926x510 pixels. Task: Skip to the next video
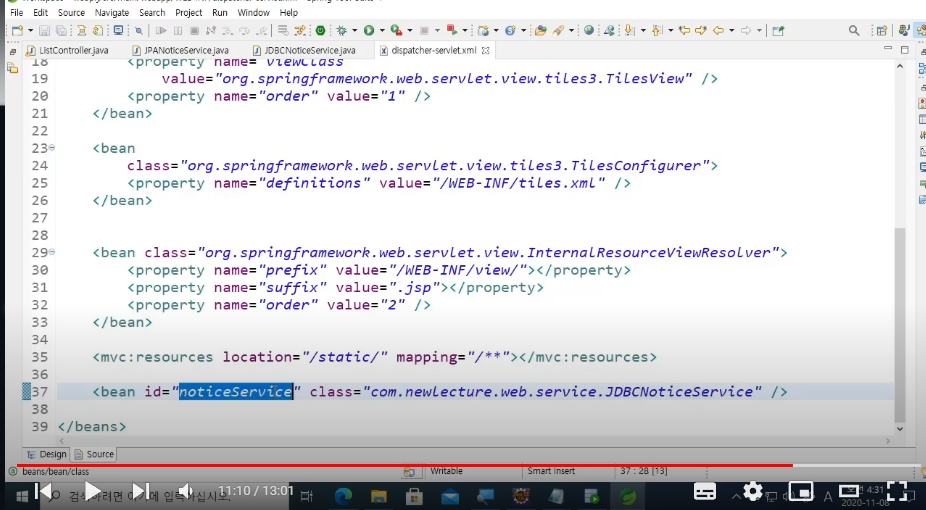[141, 491]
